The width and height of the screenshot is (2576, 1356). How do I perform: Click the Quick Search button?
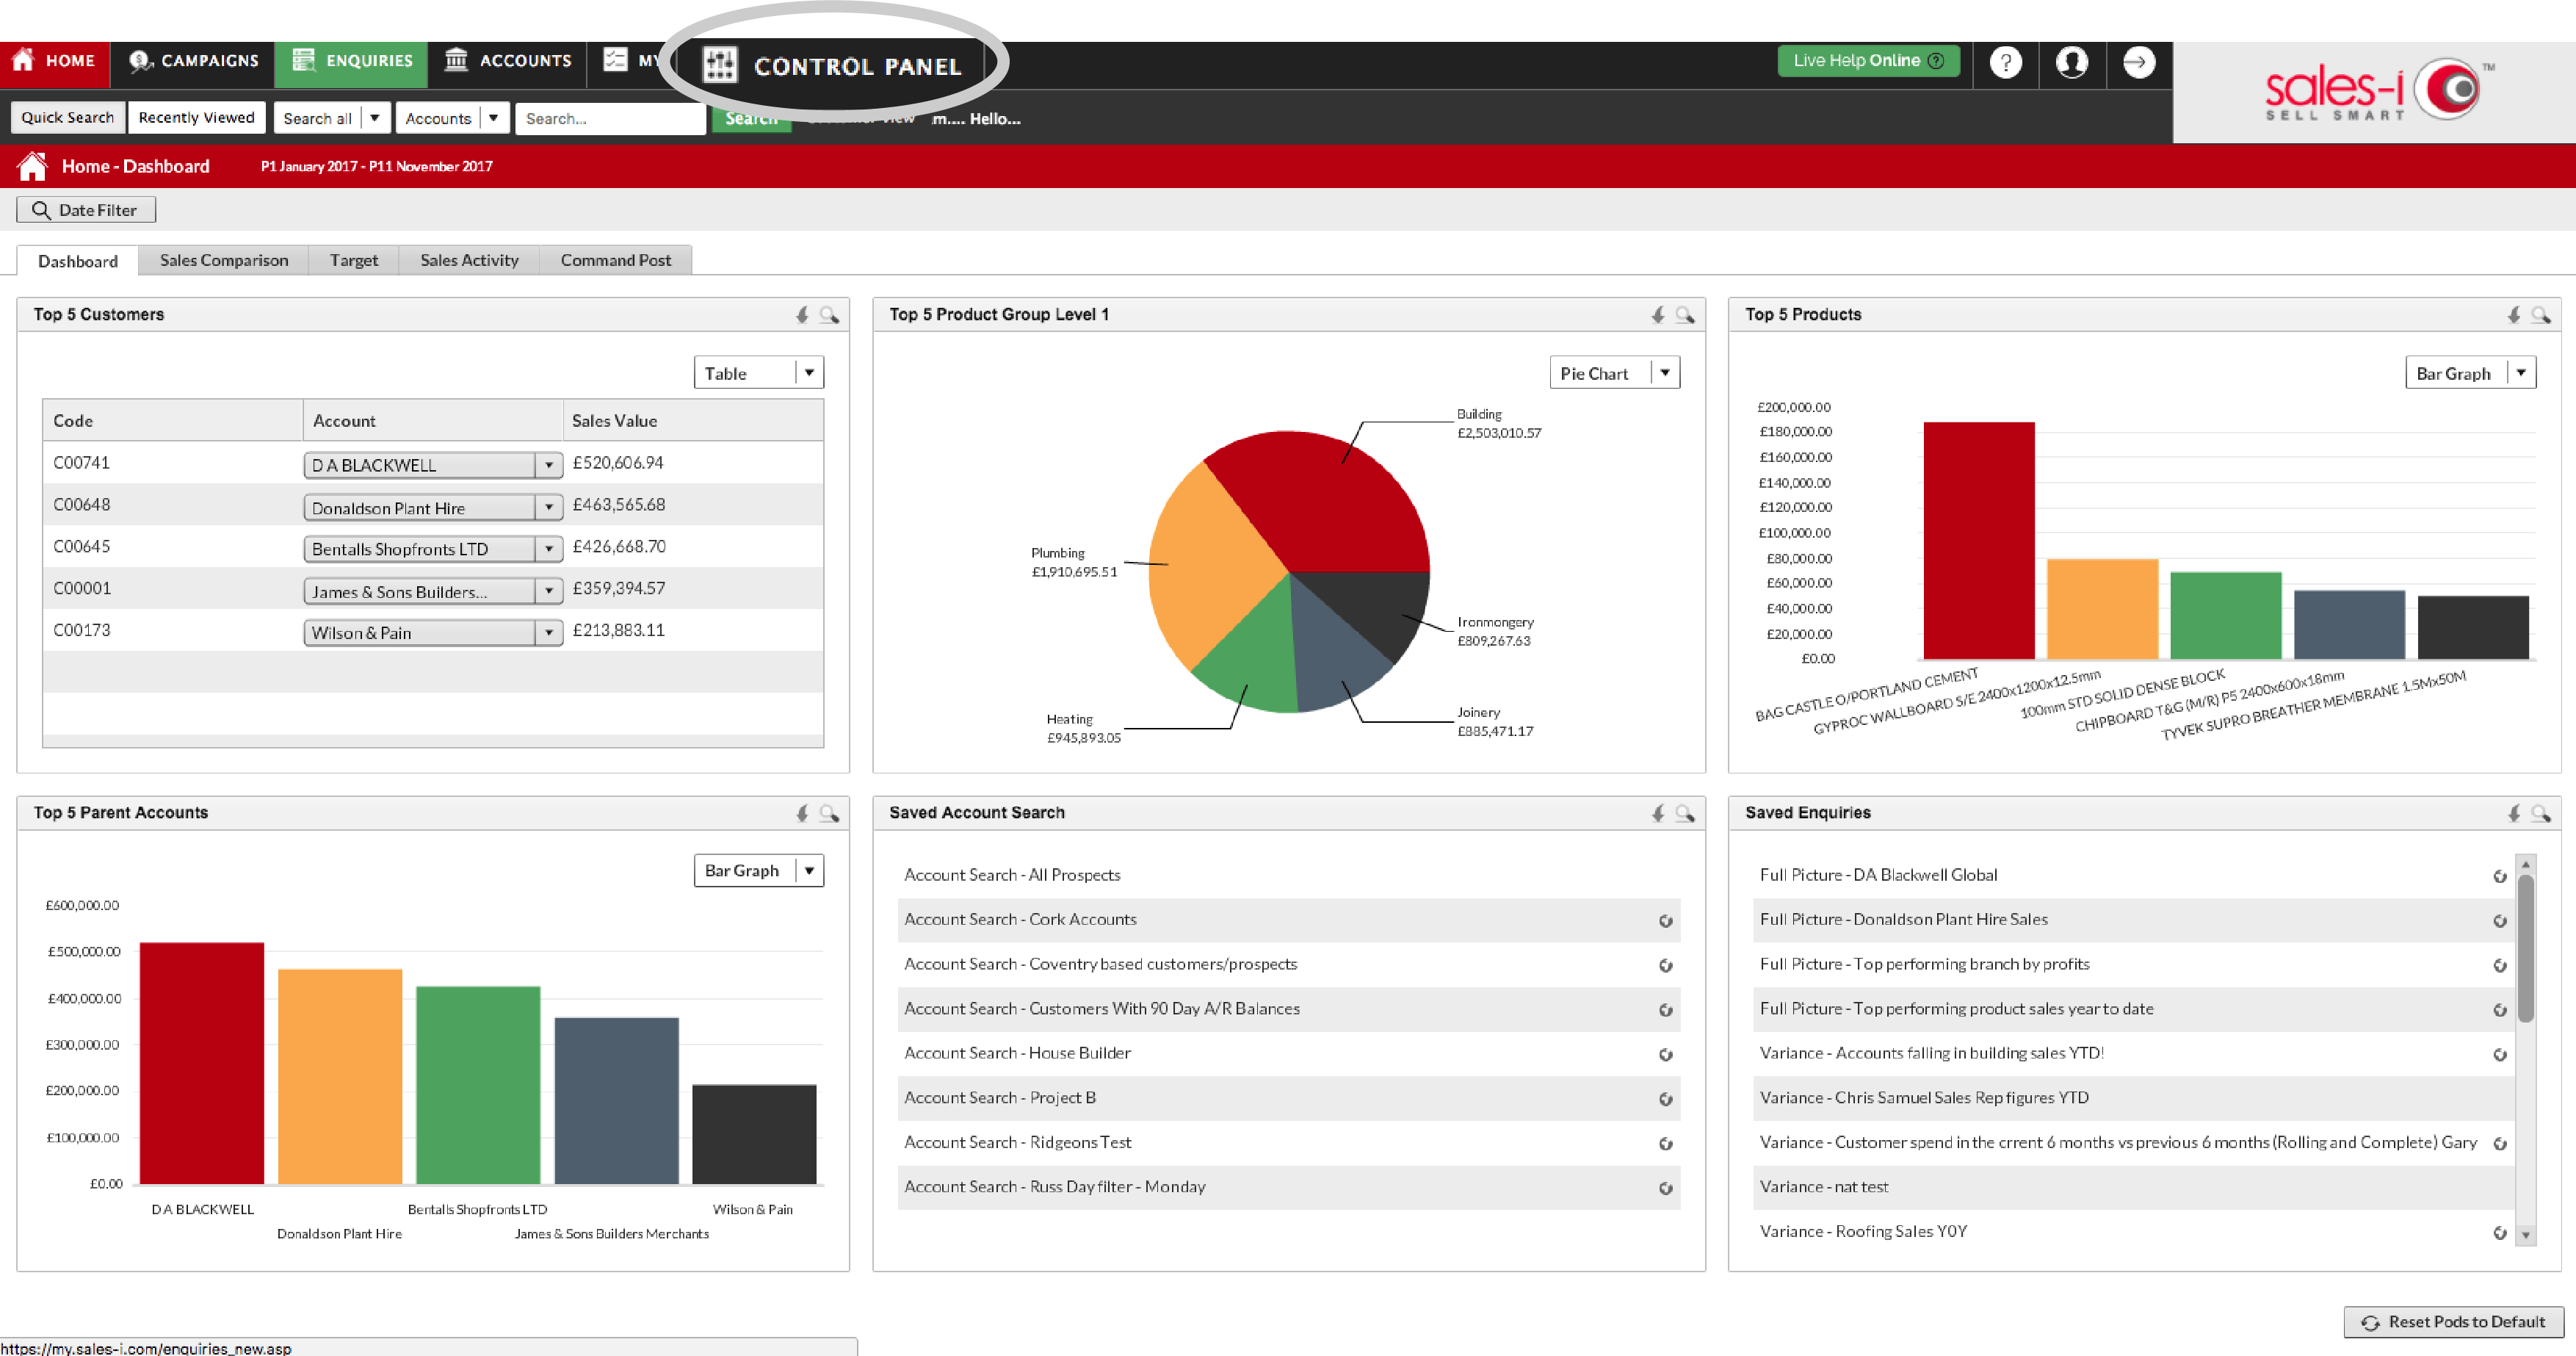coord(66,116)
